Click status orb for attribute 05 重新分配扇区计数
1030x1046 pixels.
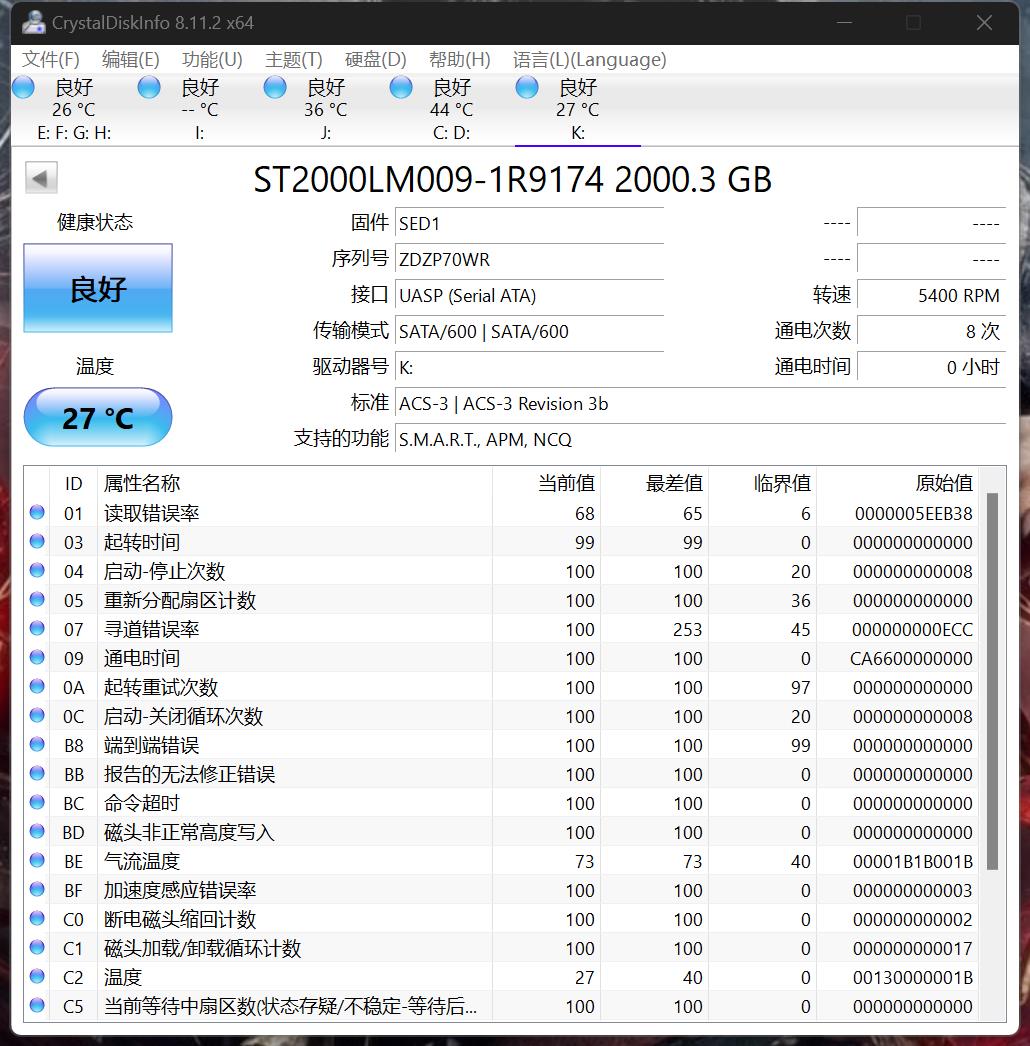pyautogui.click(x=37, y=599)
